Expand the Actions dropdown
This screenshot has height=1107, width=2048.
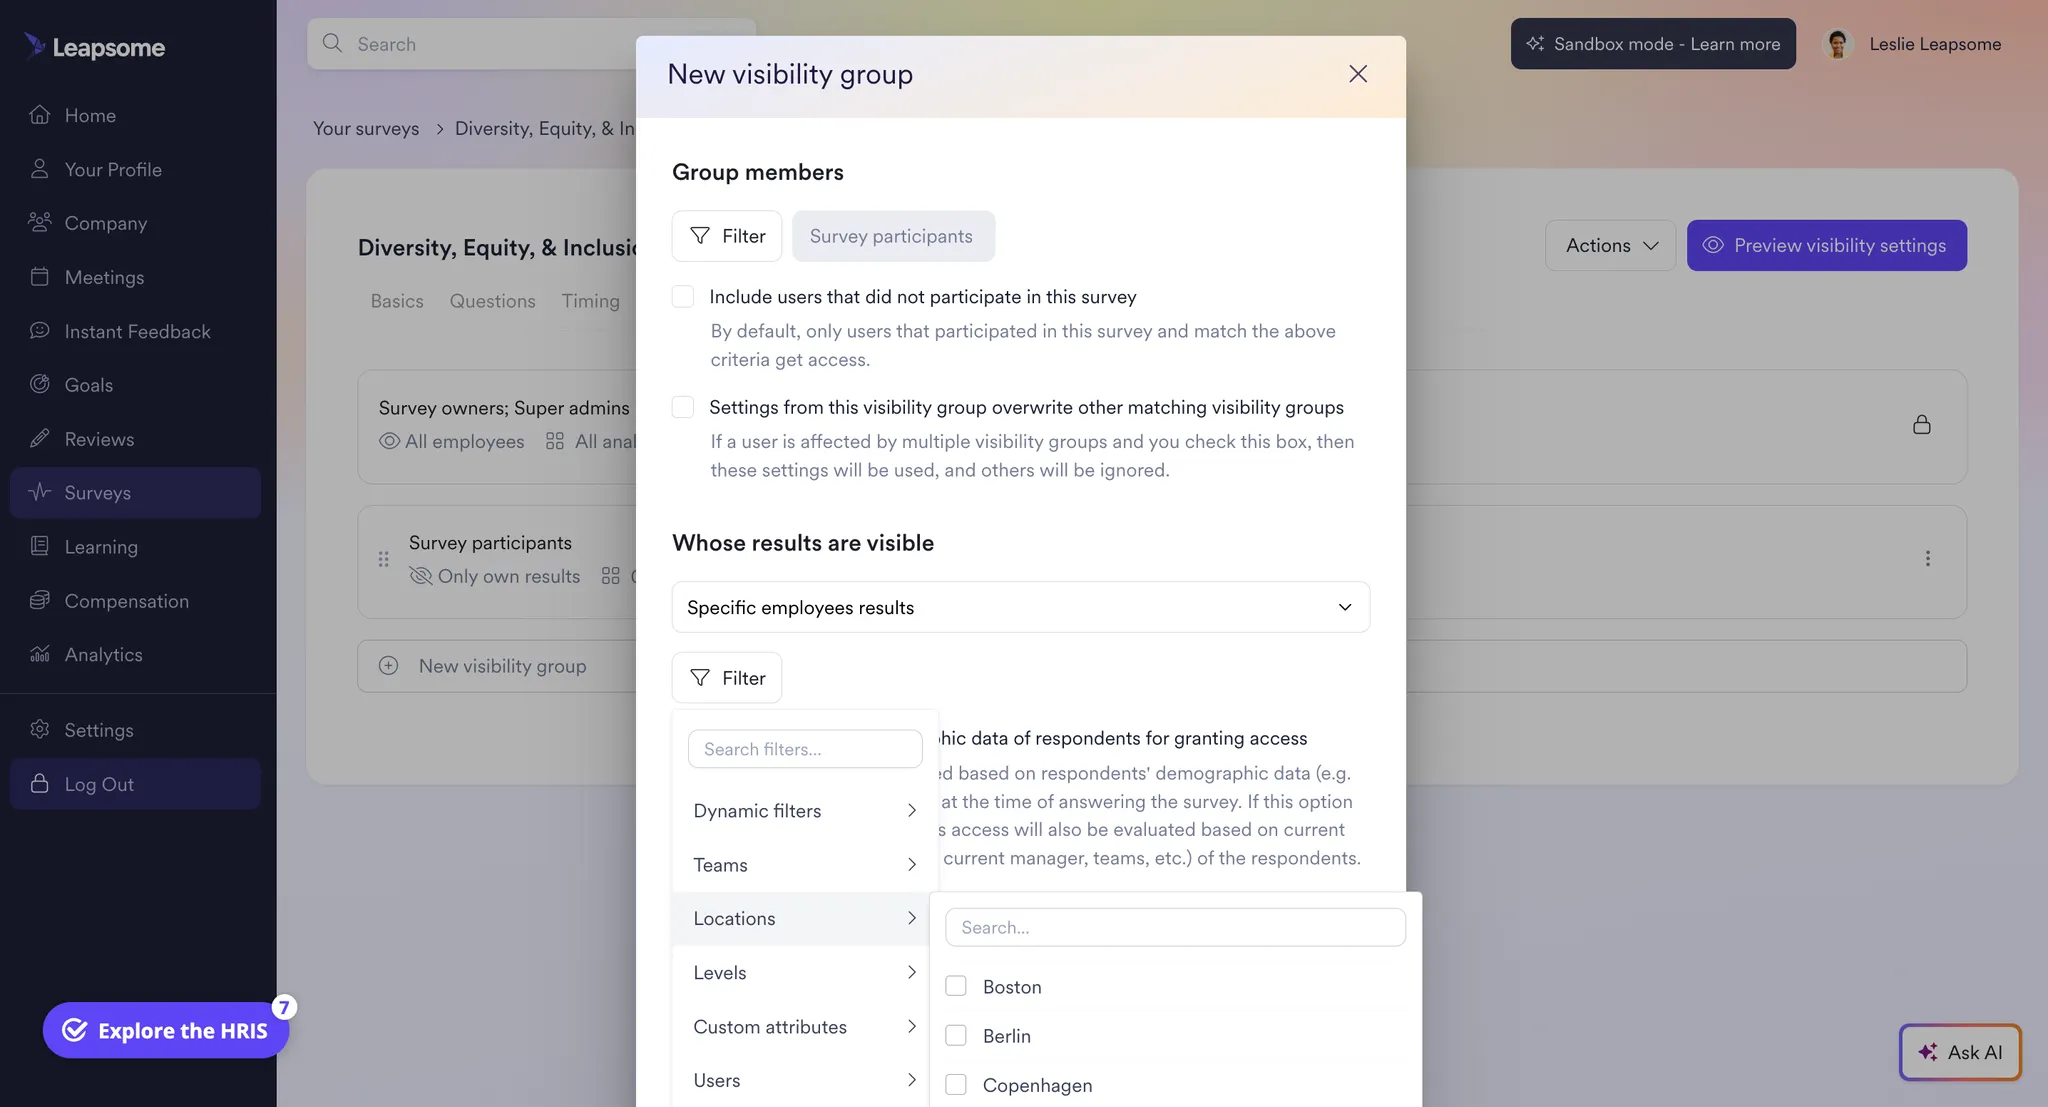(1609, 245)
